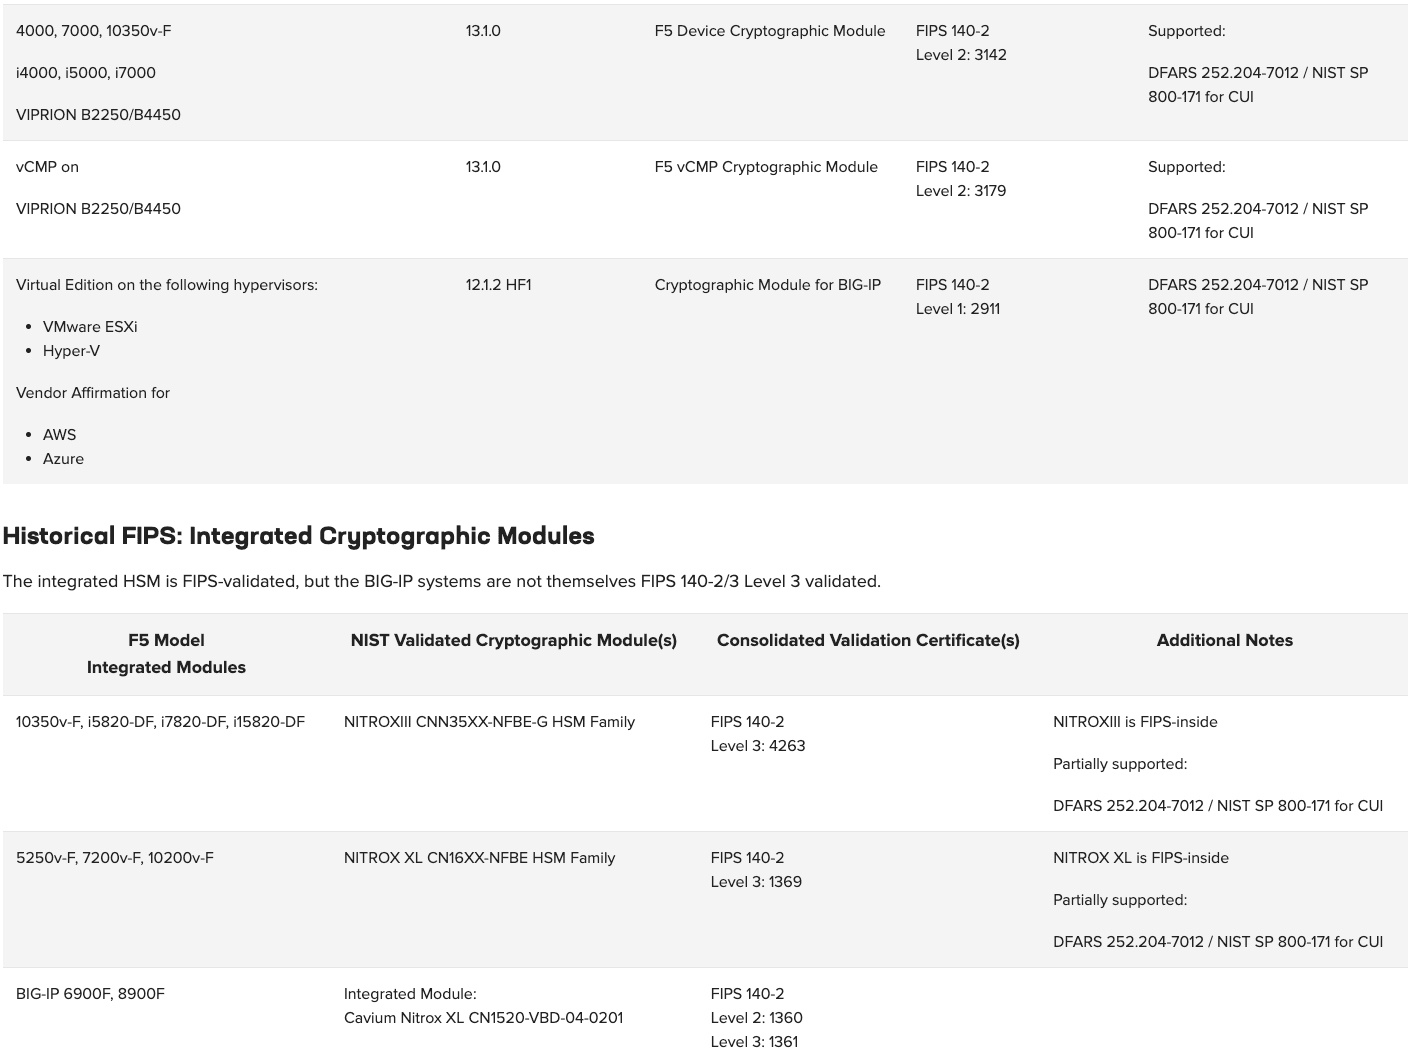
Task: Select the Azure bullet item
Action: tap(64, 459)
